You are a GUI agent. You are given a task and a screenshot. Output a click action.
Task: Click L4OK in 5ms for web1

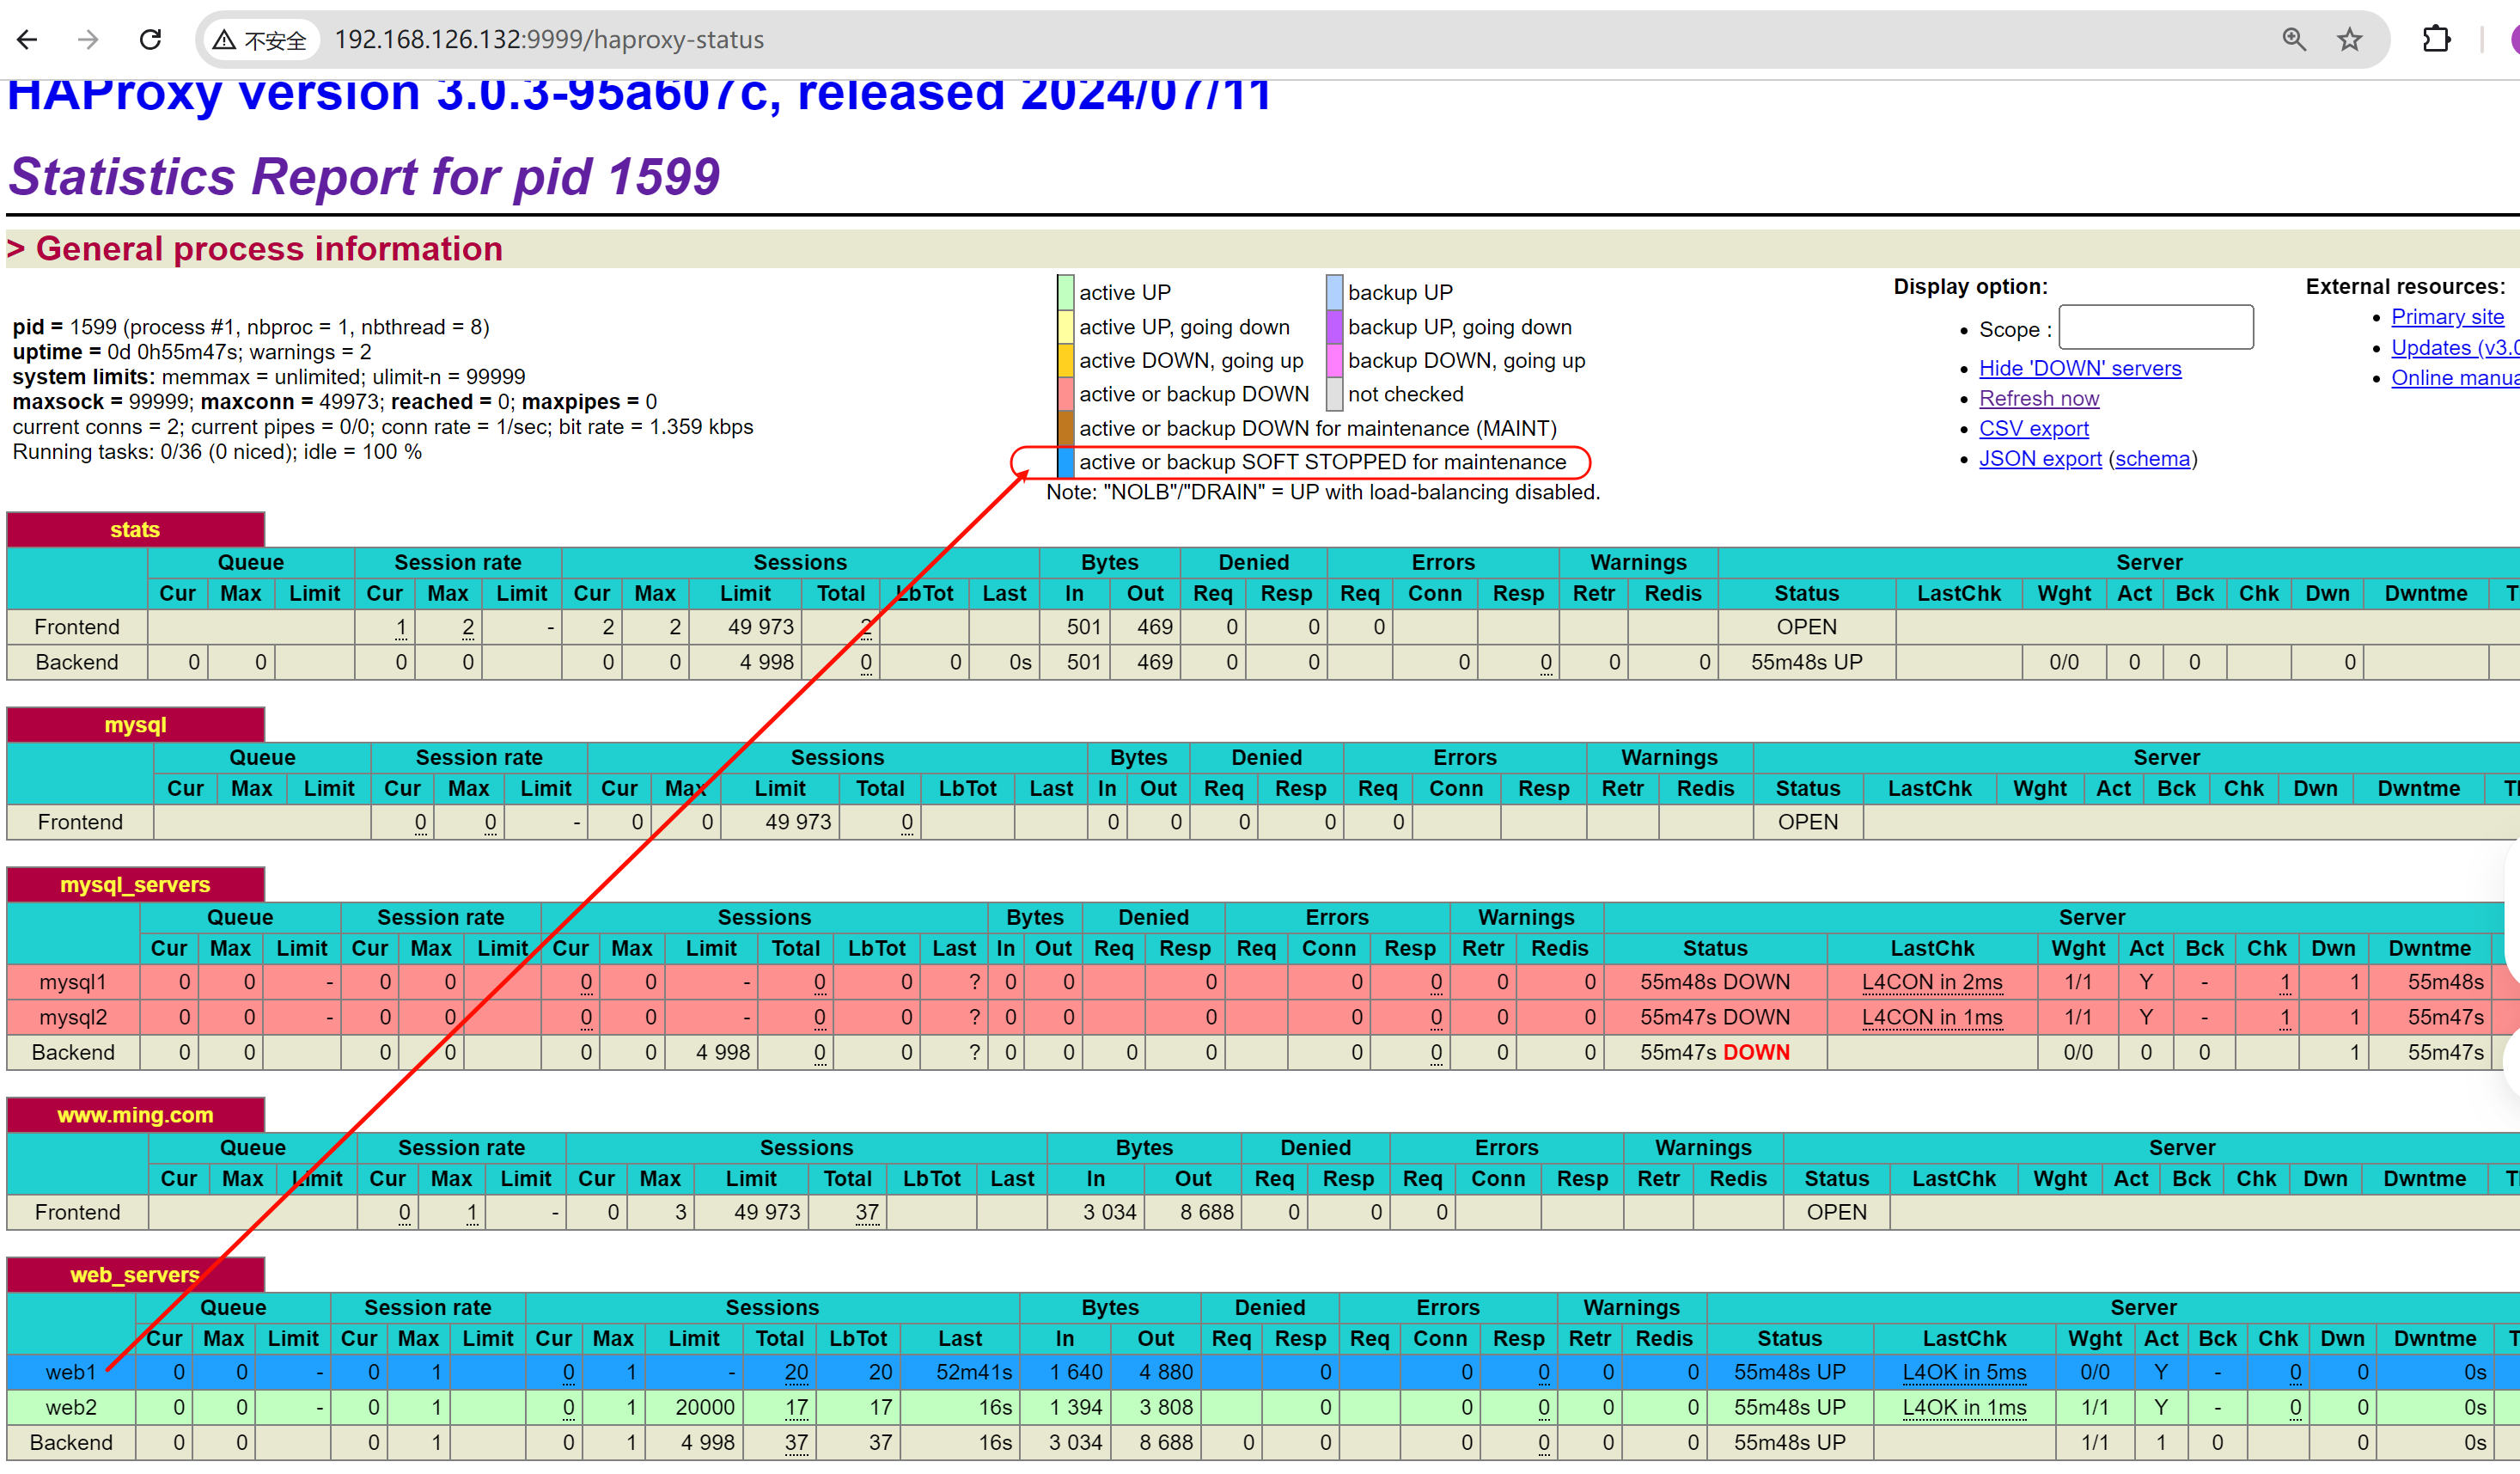(x=1963, y=1372)
